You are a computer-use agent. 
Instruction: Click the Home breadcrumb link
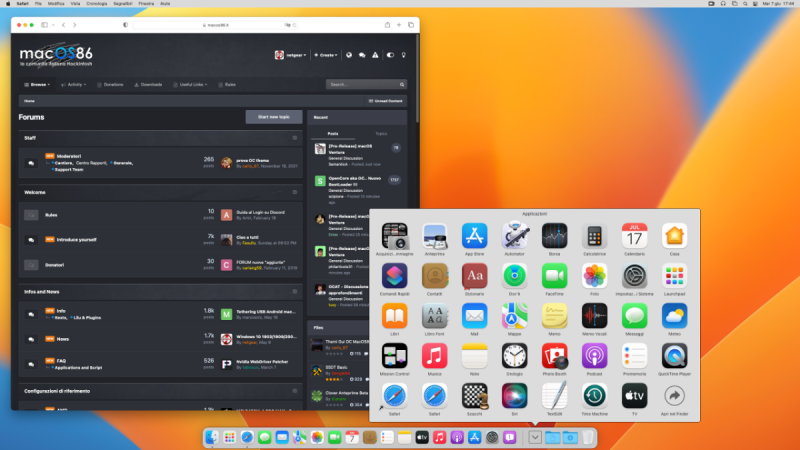30,101
